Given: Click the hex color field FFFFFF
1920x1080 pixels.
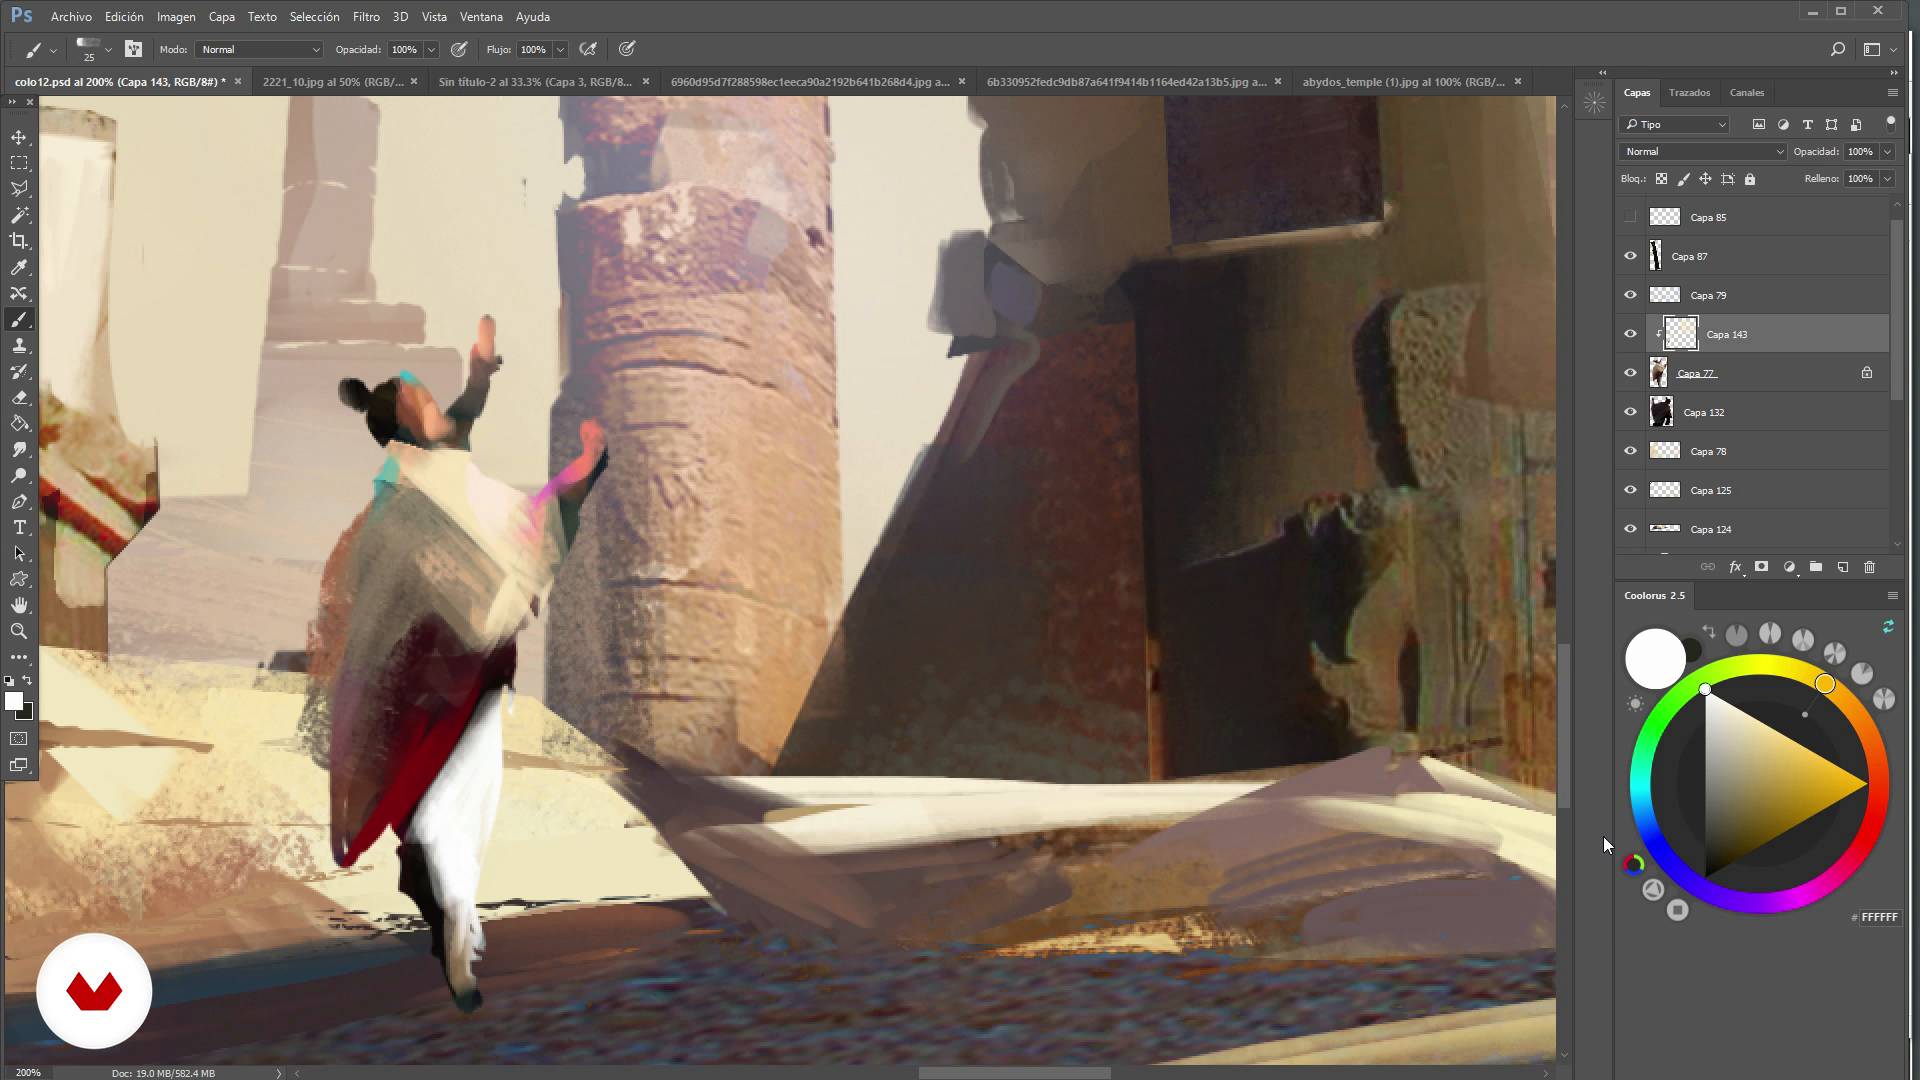Looking at the screenshot, I should pos(1879,917).
